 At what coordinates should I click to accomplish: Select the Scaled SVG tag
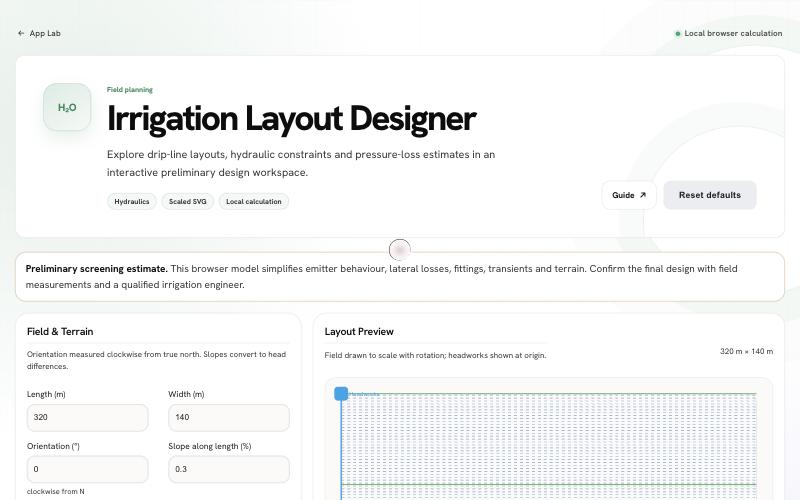pyautogui.click(x=188, y=202)
